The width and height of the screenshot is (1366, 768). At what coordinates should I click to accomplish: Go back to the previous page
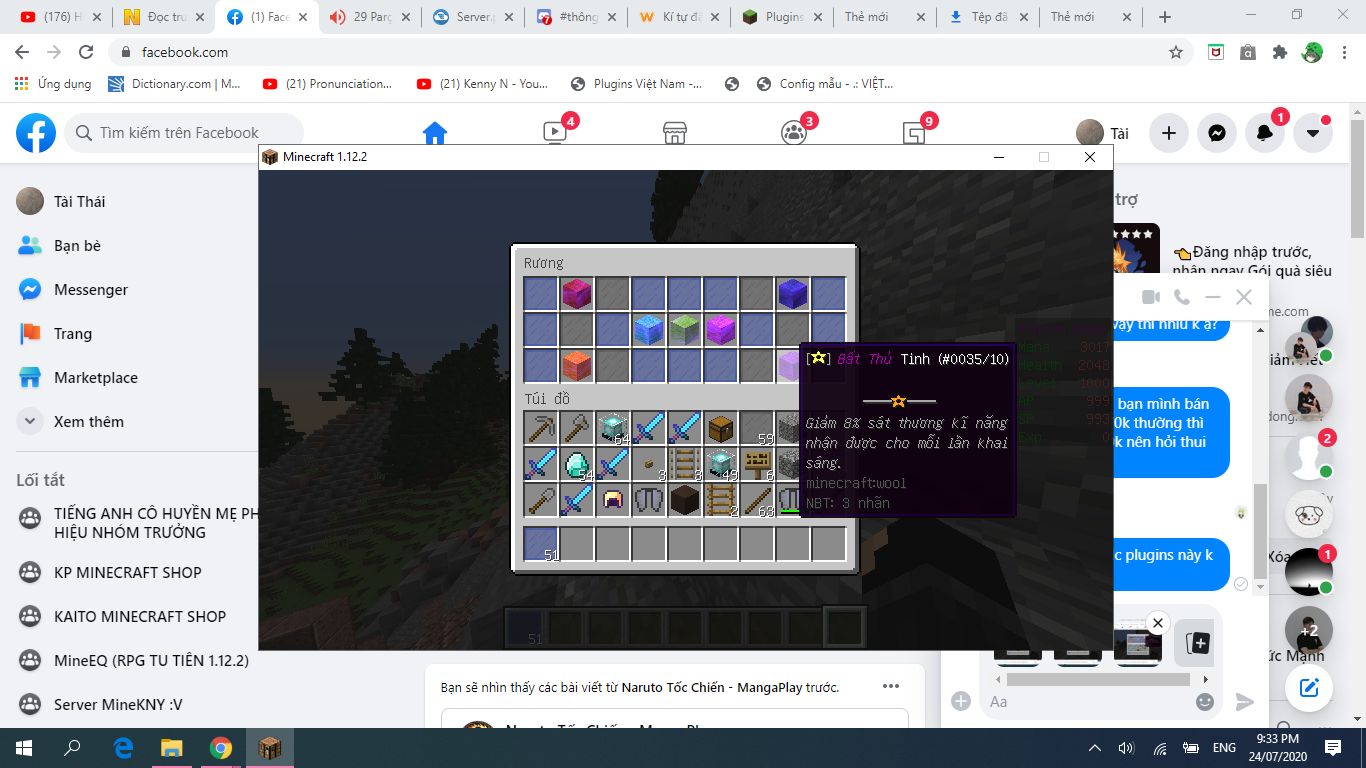[x=22, y=52]
